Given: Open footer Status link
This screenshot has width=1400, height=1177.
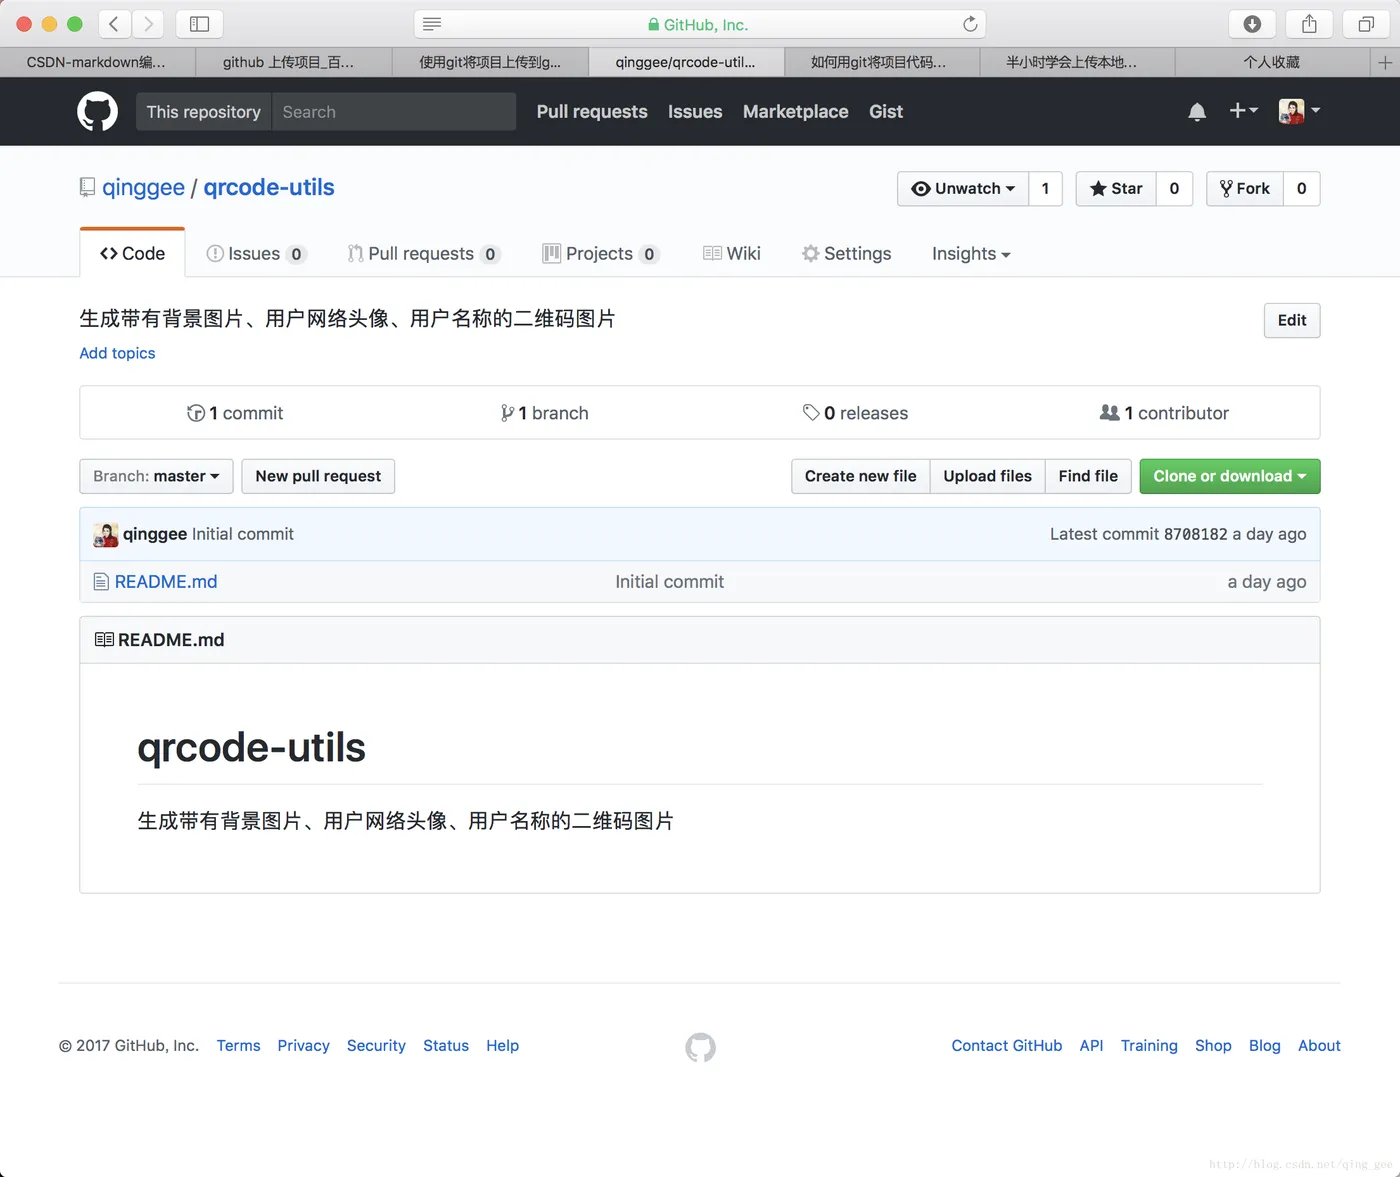Looking at the screenshot, I should coord(446,1046).
